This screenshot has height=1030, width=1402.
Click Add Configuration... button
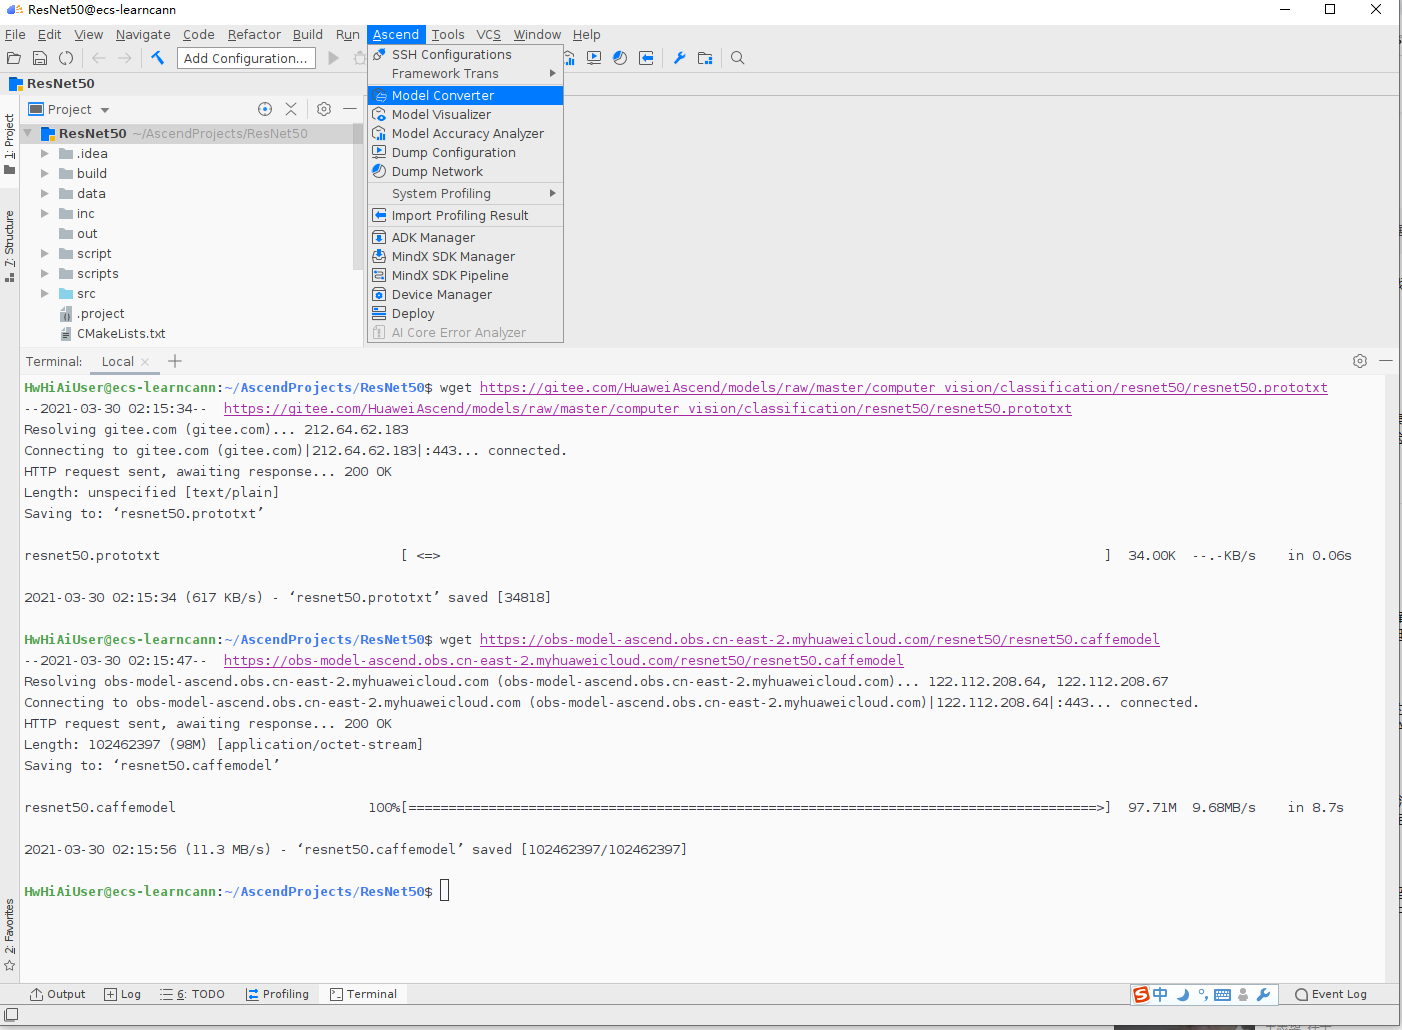pyautogui.click(x=246, y=58)
